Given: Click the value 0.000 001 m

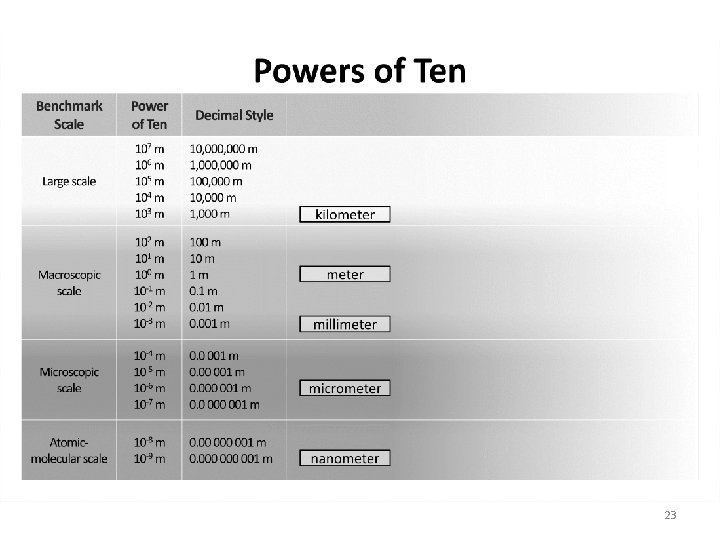Looking at the screenshot, I should [220, 388].
